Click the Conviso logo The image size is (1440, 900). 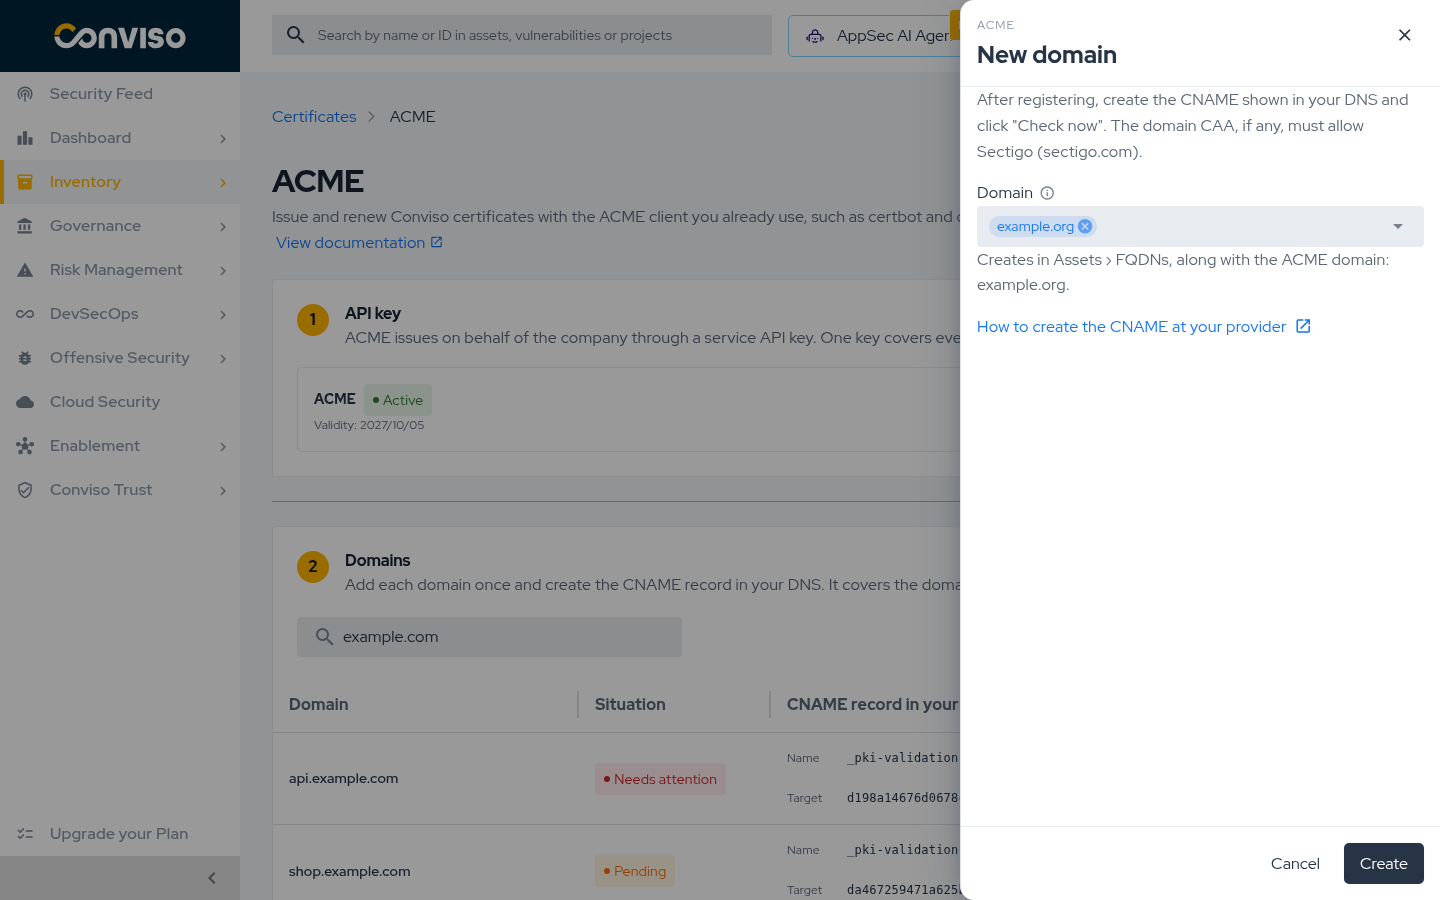pos(120,36)
